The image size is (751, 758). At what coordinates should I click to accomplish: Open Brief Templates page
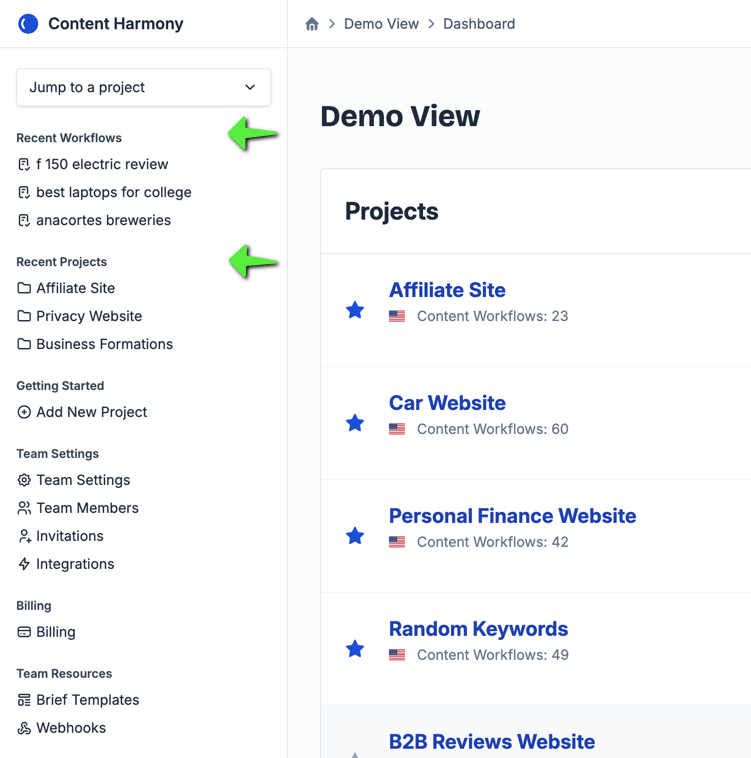coord(87,700)
